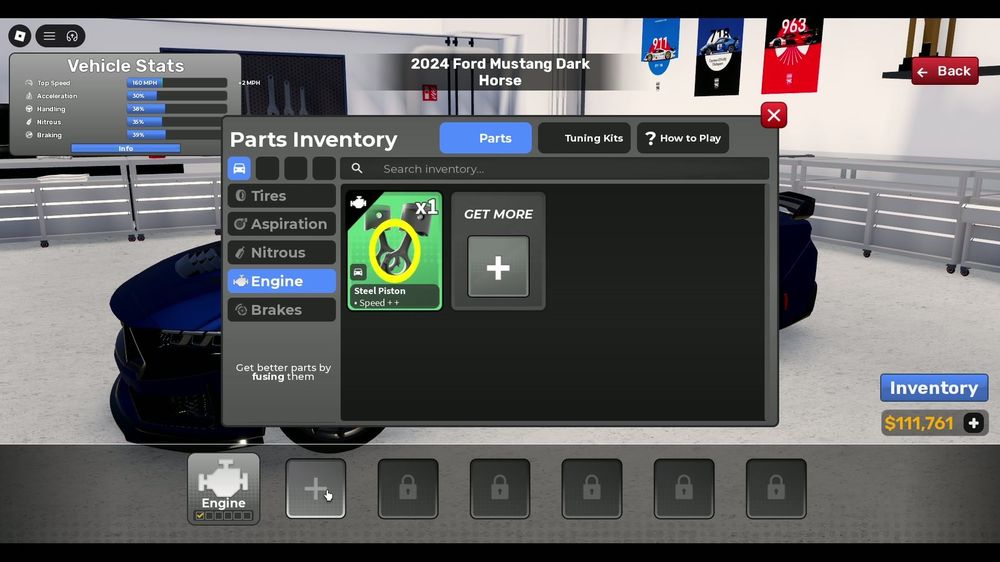Click the empty plus part slot
The width and height of the screenshot is (1000, 562).
point(316,489)
